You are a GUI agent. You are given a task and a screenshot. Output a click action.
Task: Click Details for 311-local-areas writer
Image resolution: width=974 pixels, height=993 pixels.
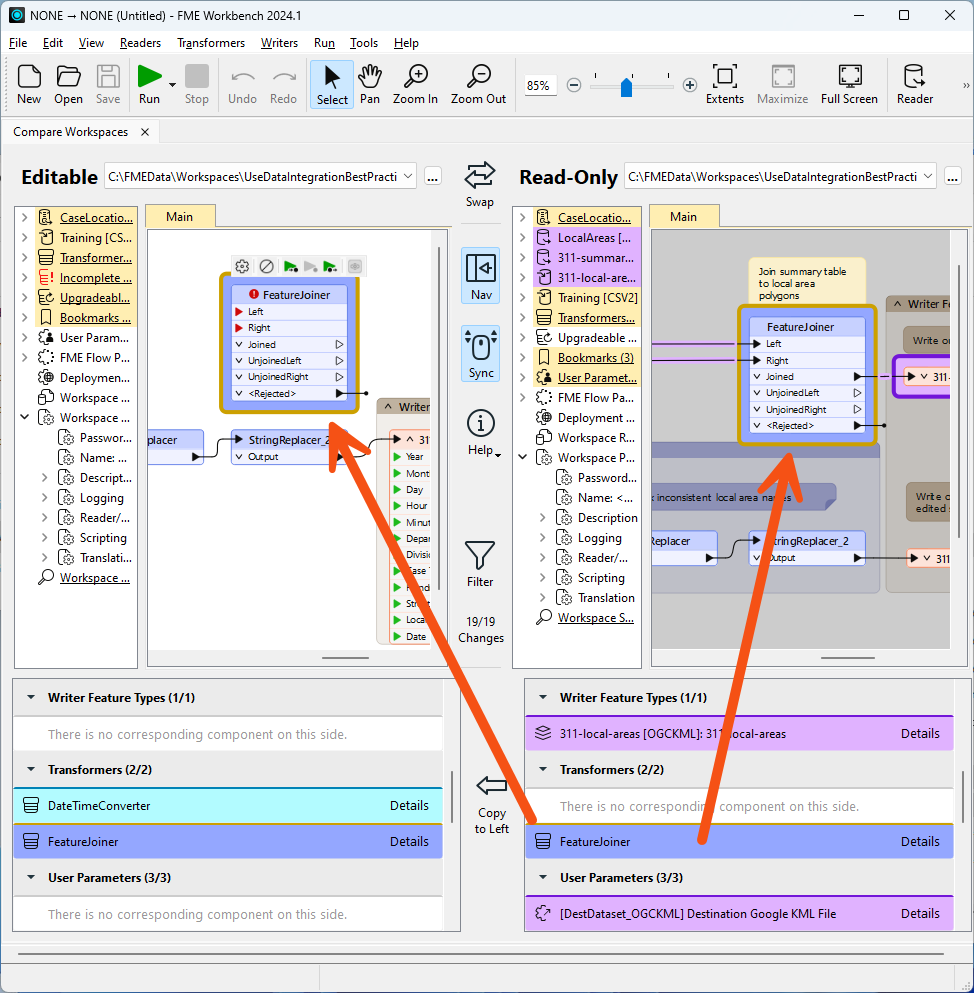[x=920, y=733]
